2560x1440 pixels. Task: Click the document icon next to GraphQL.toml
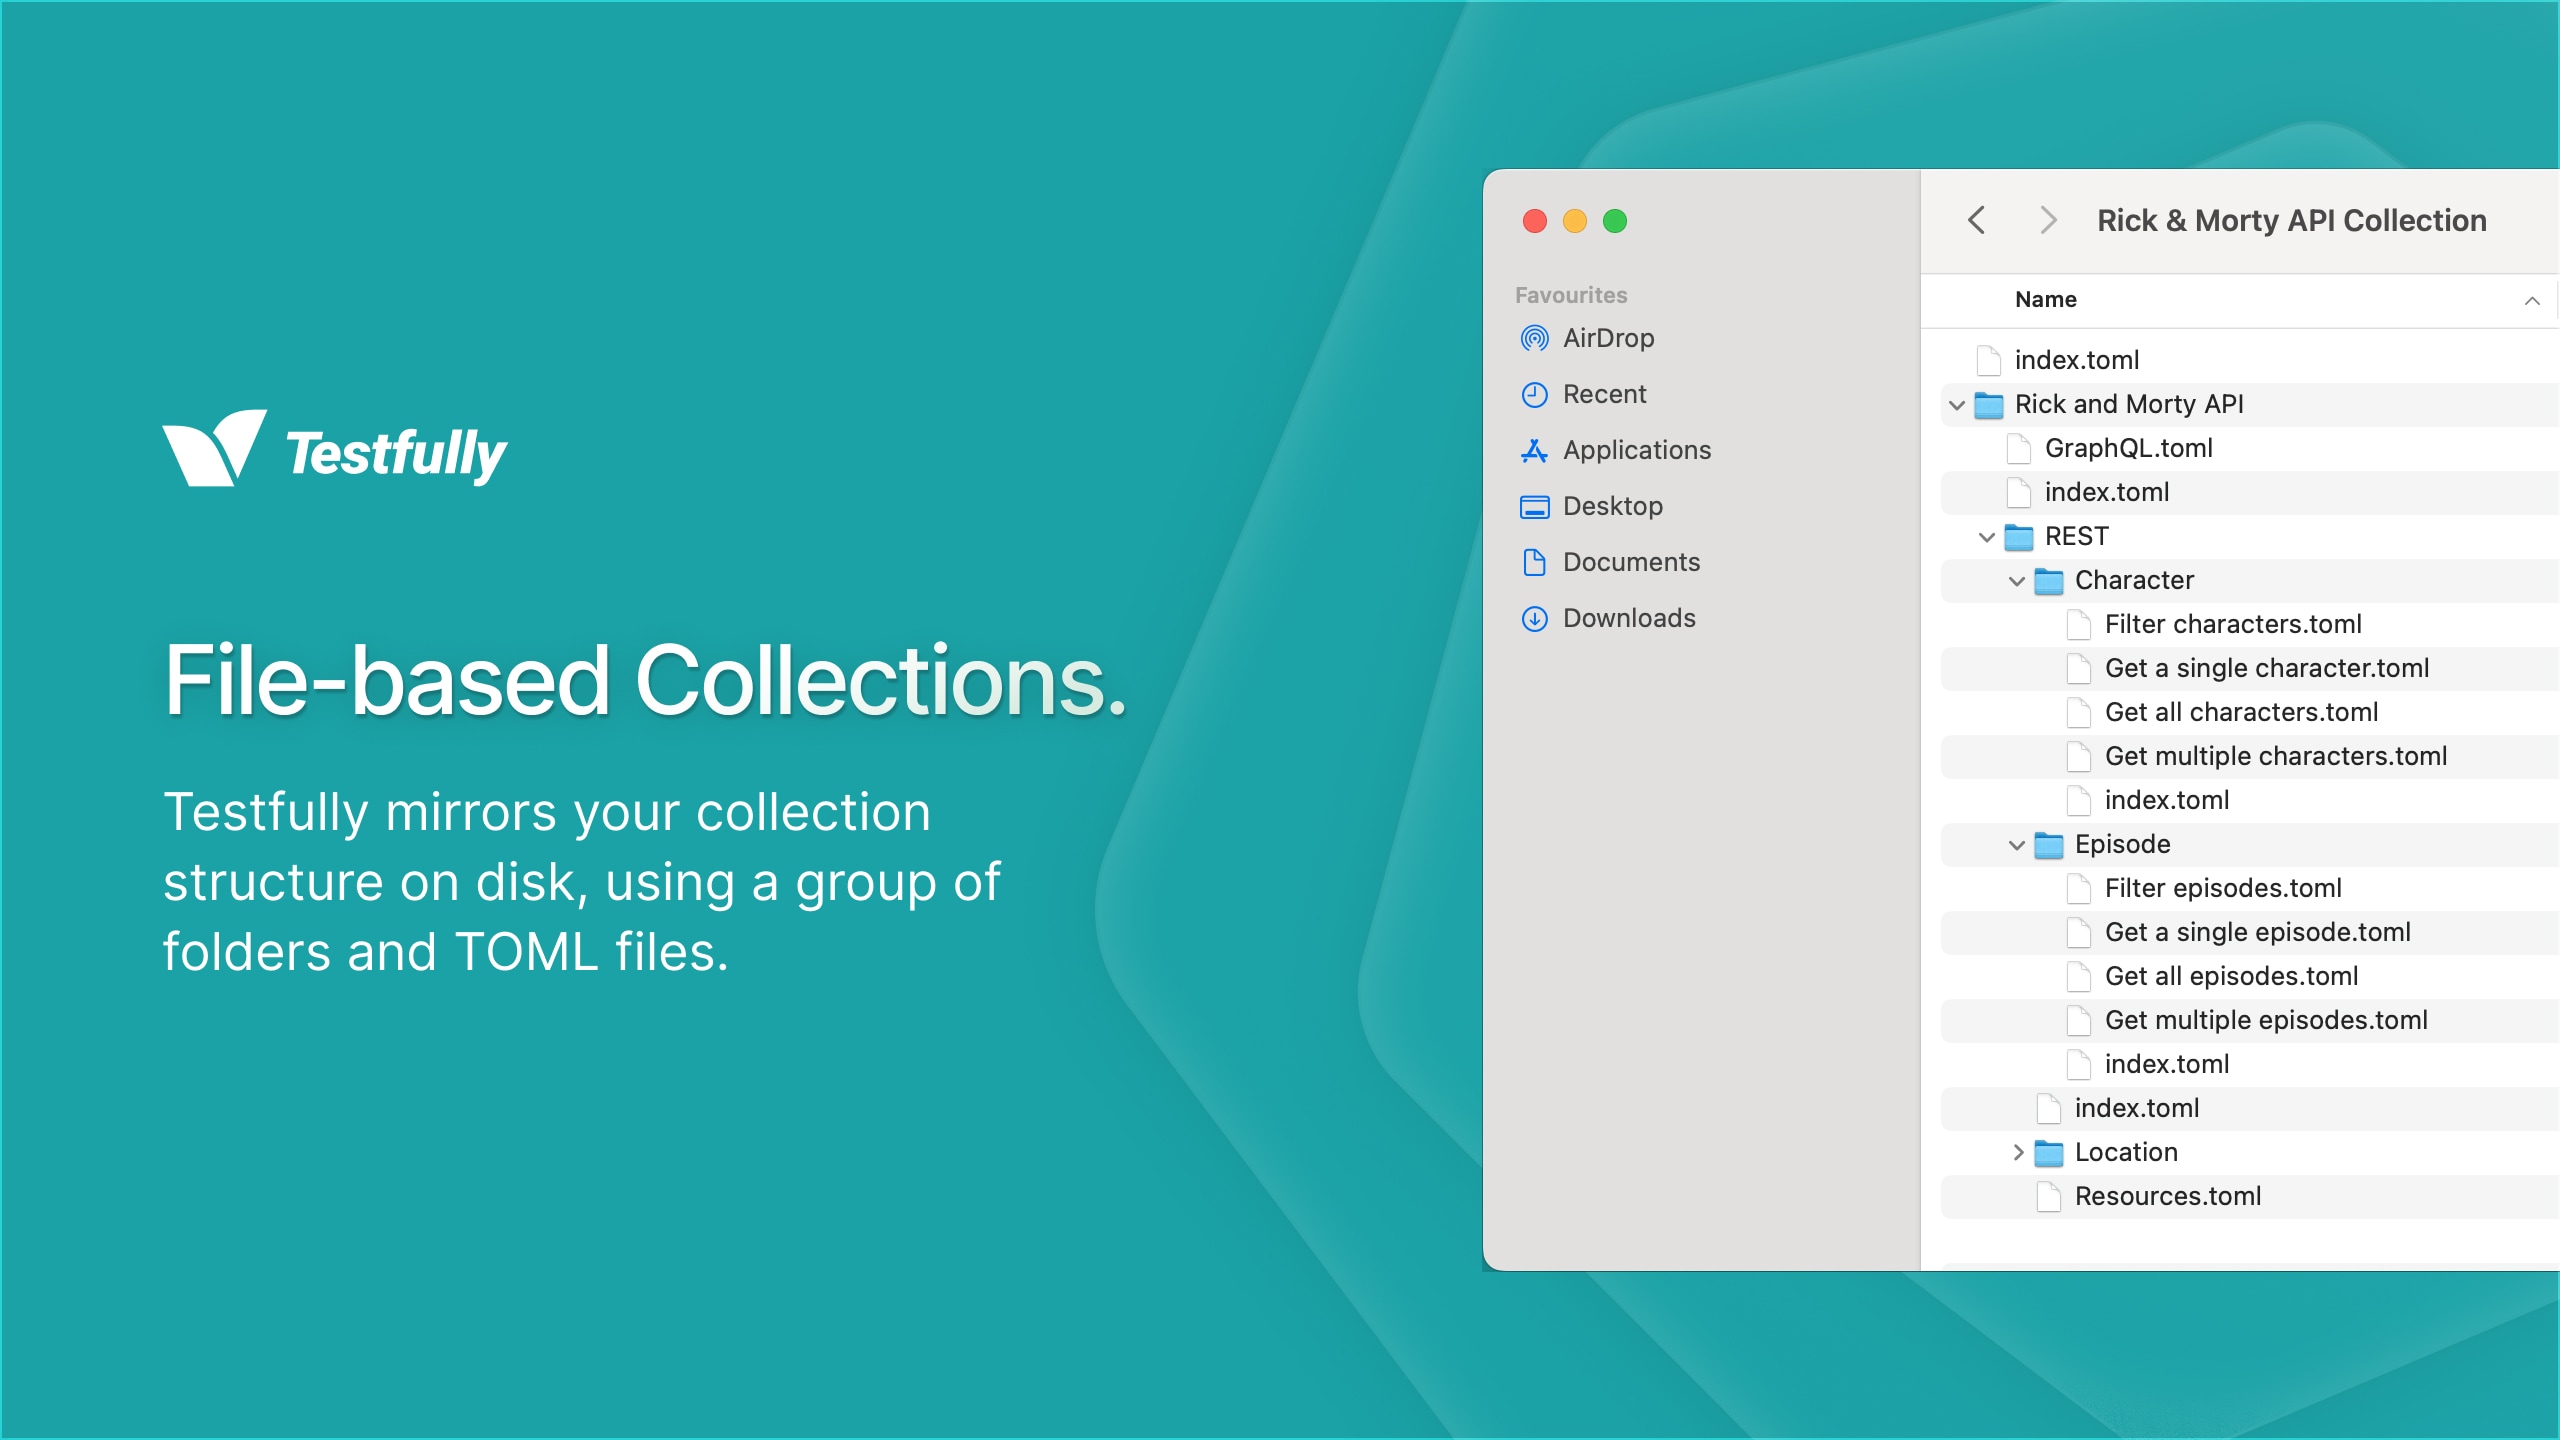coord(2018,448)
